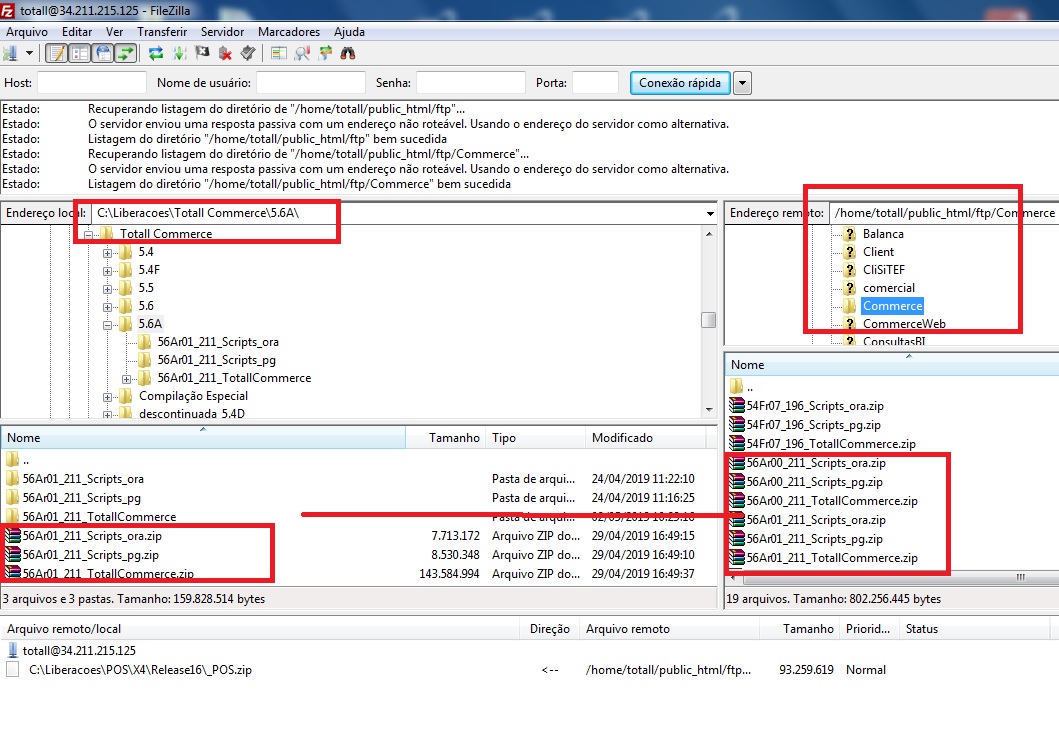Viewport: 1059px width, 735px height.
Task: Open the Transferir menu
Action: tap(162, 32)
